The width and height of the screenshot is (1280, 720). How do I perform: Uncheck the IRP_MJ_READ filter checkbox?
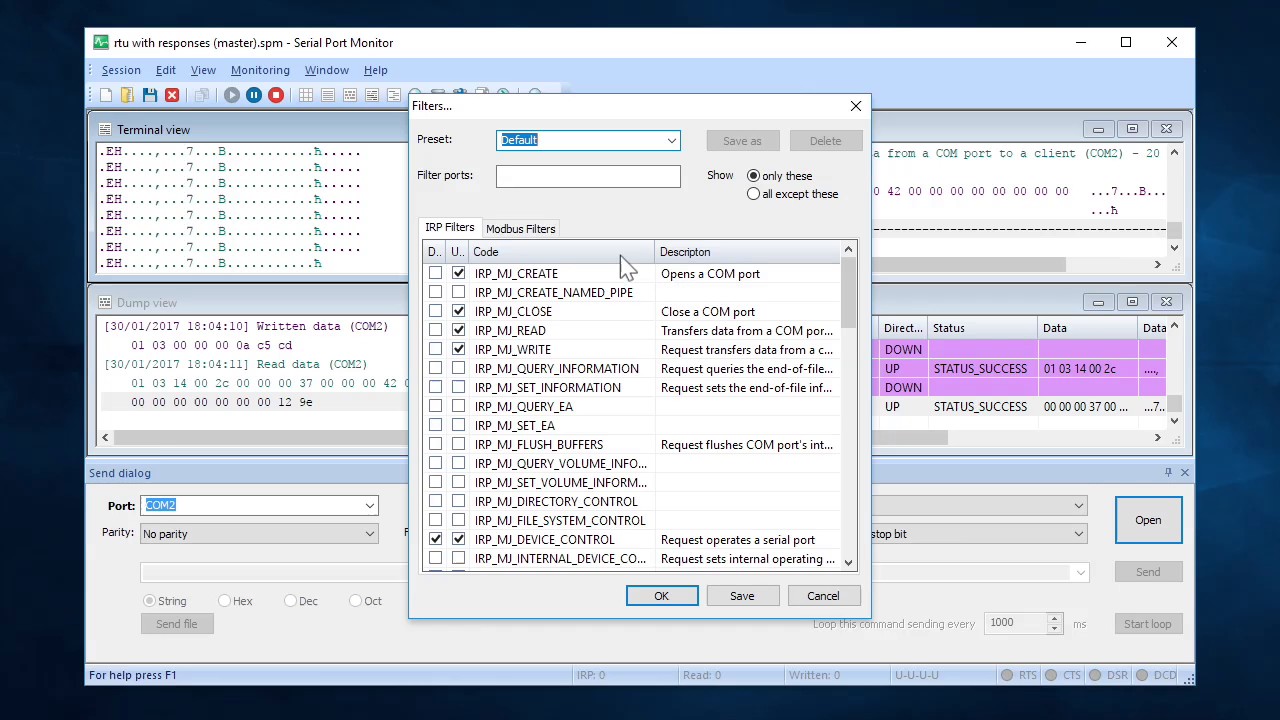point(458,330)
